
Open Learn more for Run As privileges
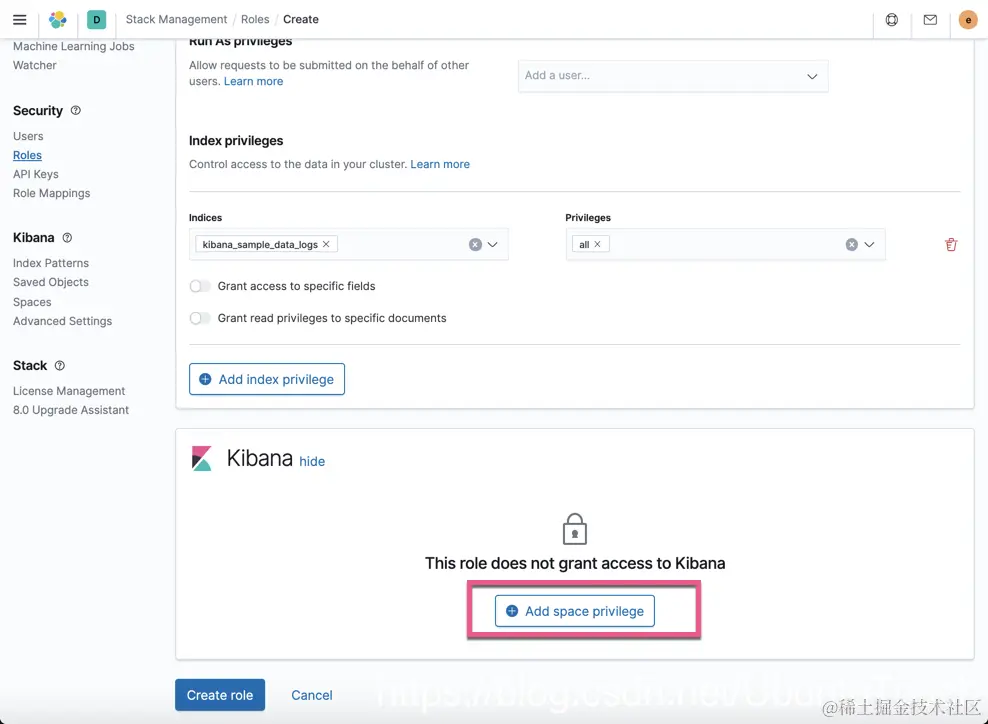(253, 81)
